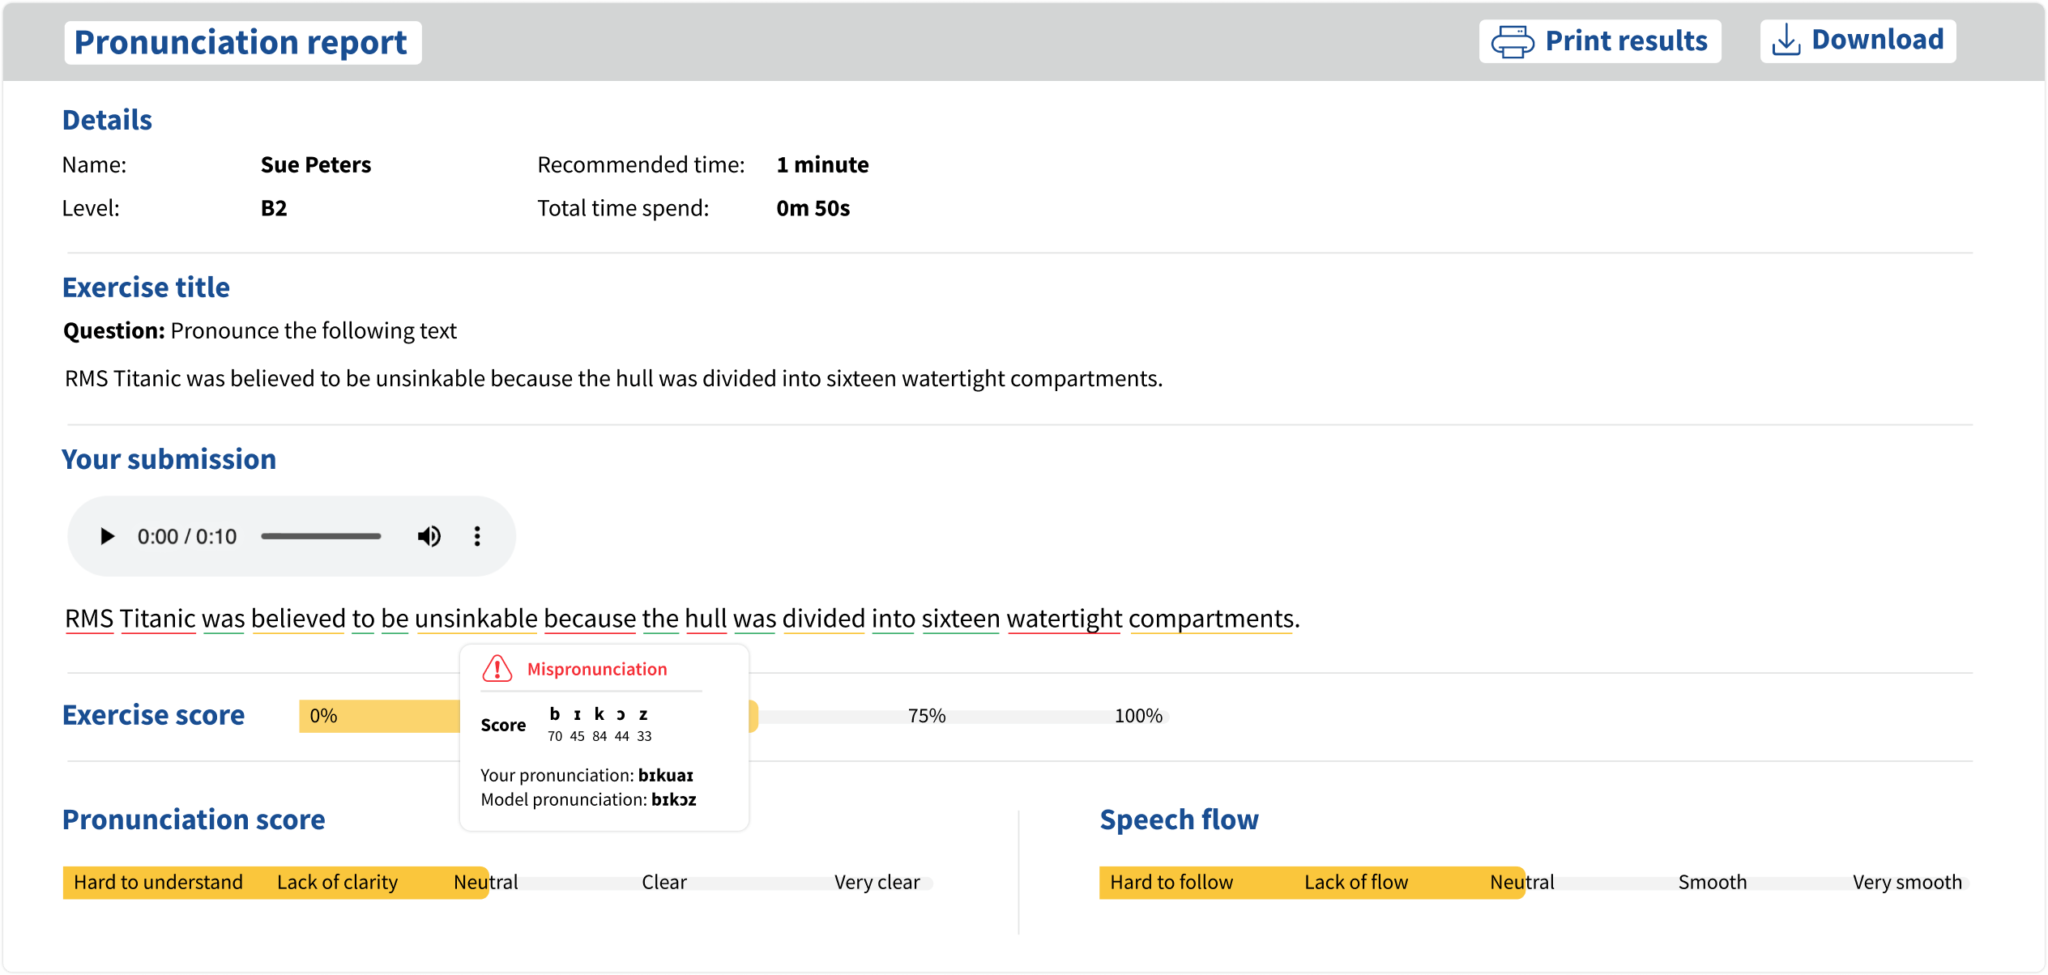Image resolution: width=2048 pixels, height=975 pixels.
Task: Click the underlined word 'because'
Action: click(589, 619)
